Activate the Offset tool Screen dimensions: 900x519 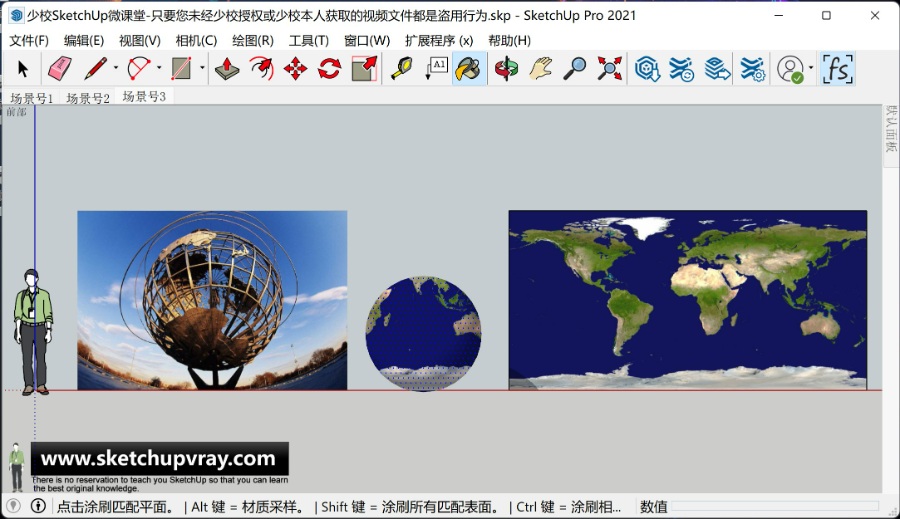(261, 69)
